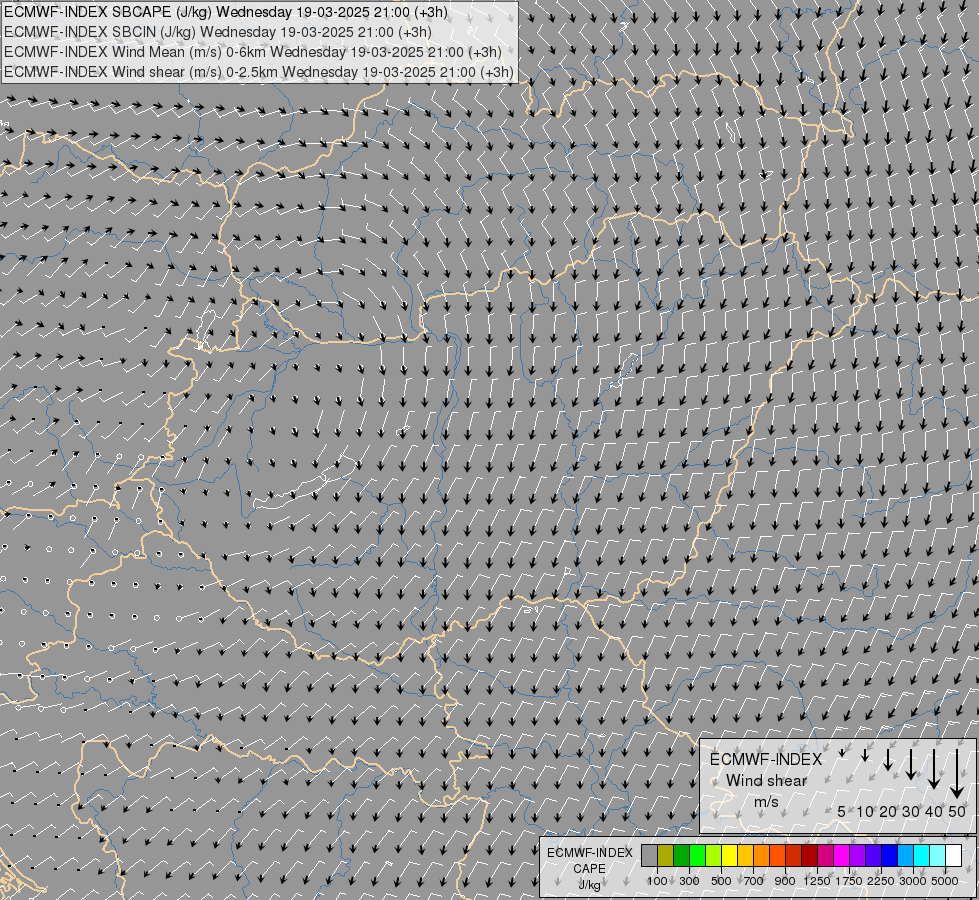Click the '5' wind shear scale label
The image size is (979, 900).
tap(842, 811)
